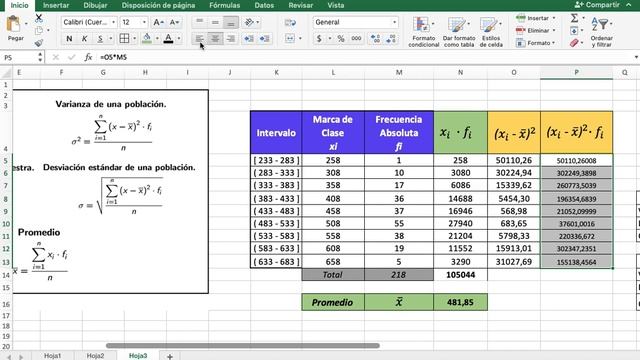Viewport: 640px width, 360px height.
Task: Open Estilos de celda
Action: coord(491,32)
